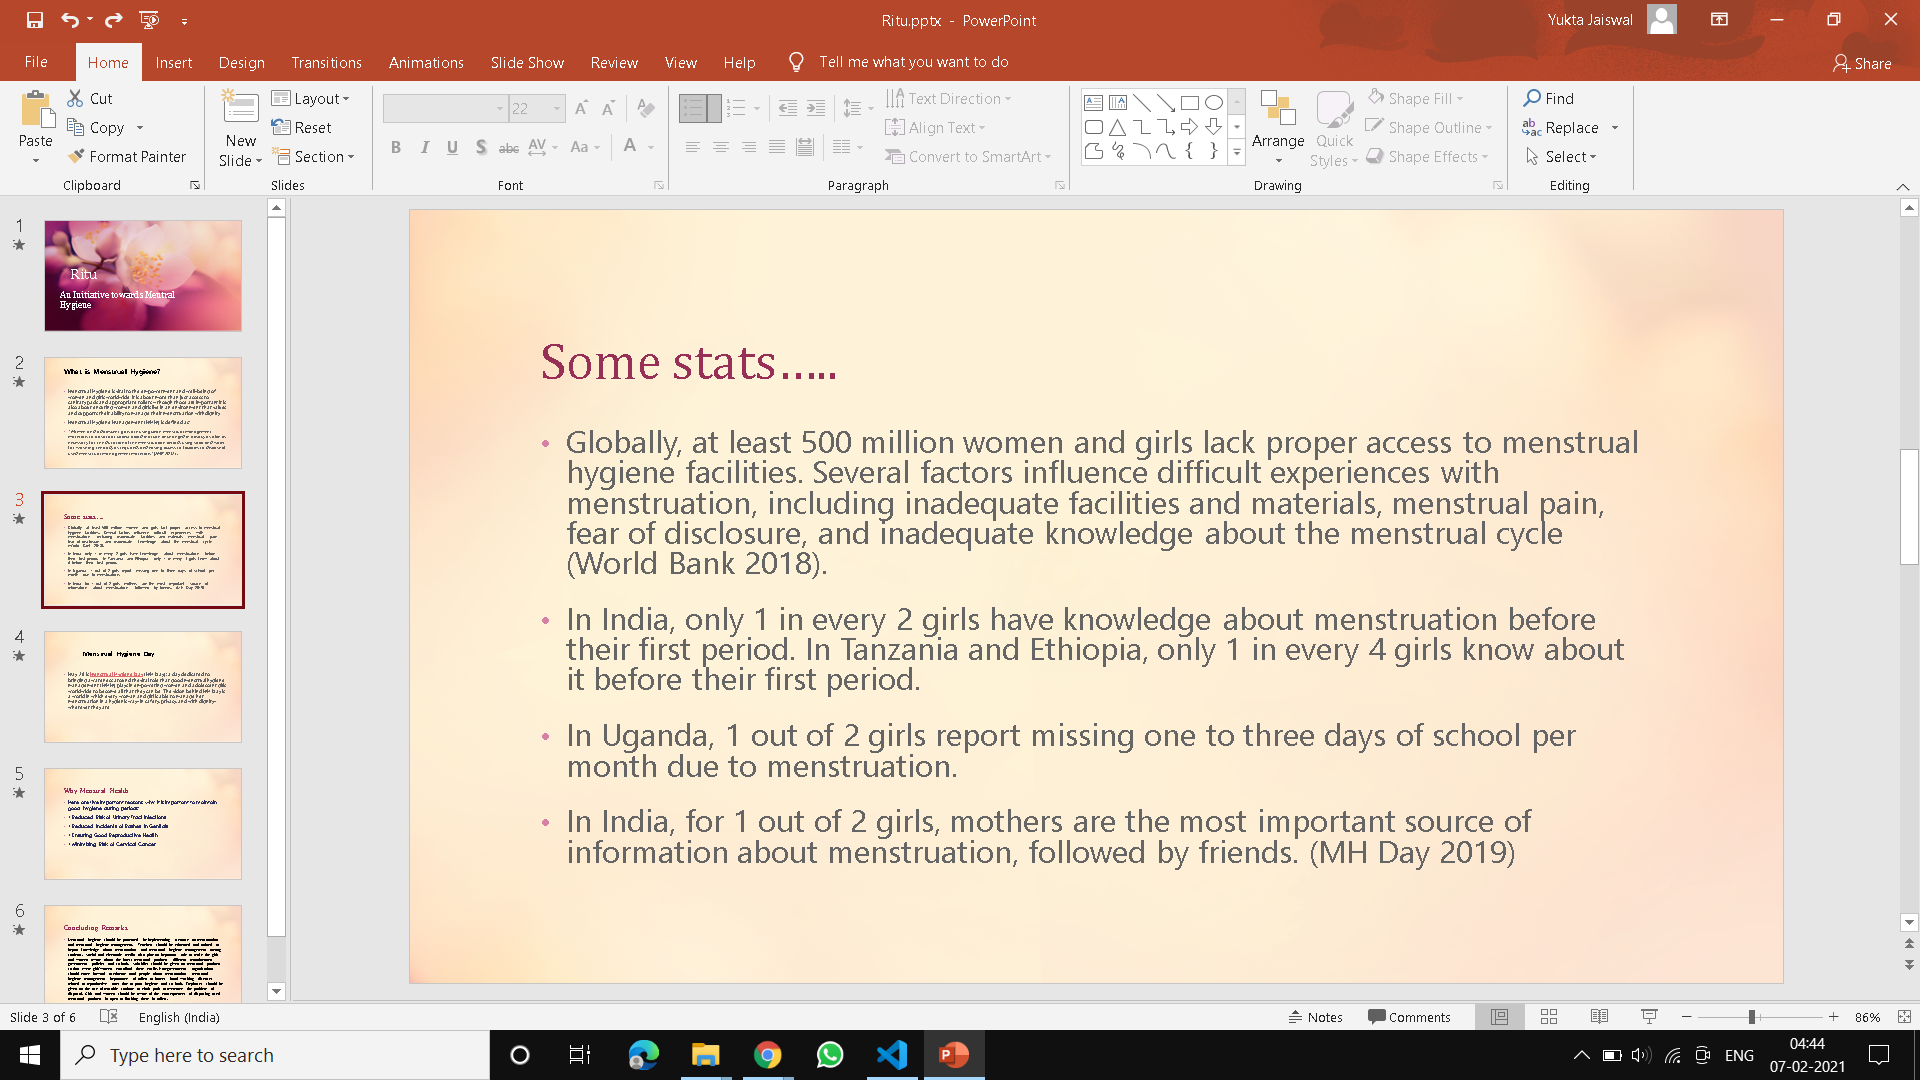Image resolution: width=1920 pixels, height=1080 pixels.
Task: Expand the Layout dropdown
Action: pyautogui.click(x=311, y=98)
